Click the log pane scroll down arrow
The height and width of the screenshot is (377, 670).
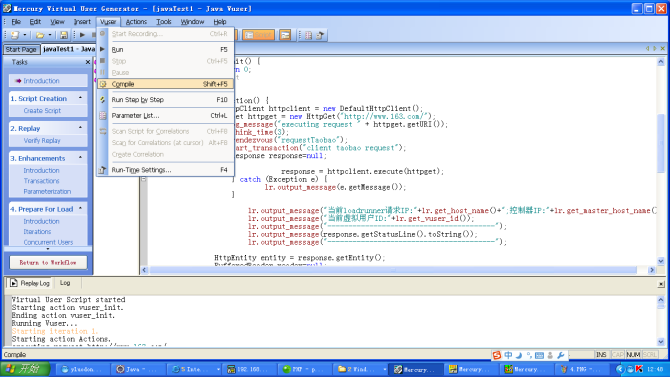661,342
